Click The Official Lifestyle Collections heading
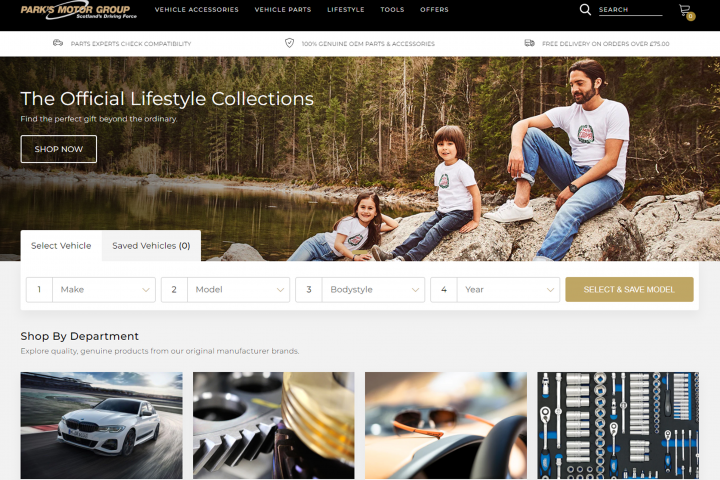720x480 pixels. (167, 98)
